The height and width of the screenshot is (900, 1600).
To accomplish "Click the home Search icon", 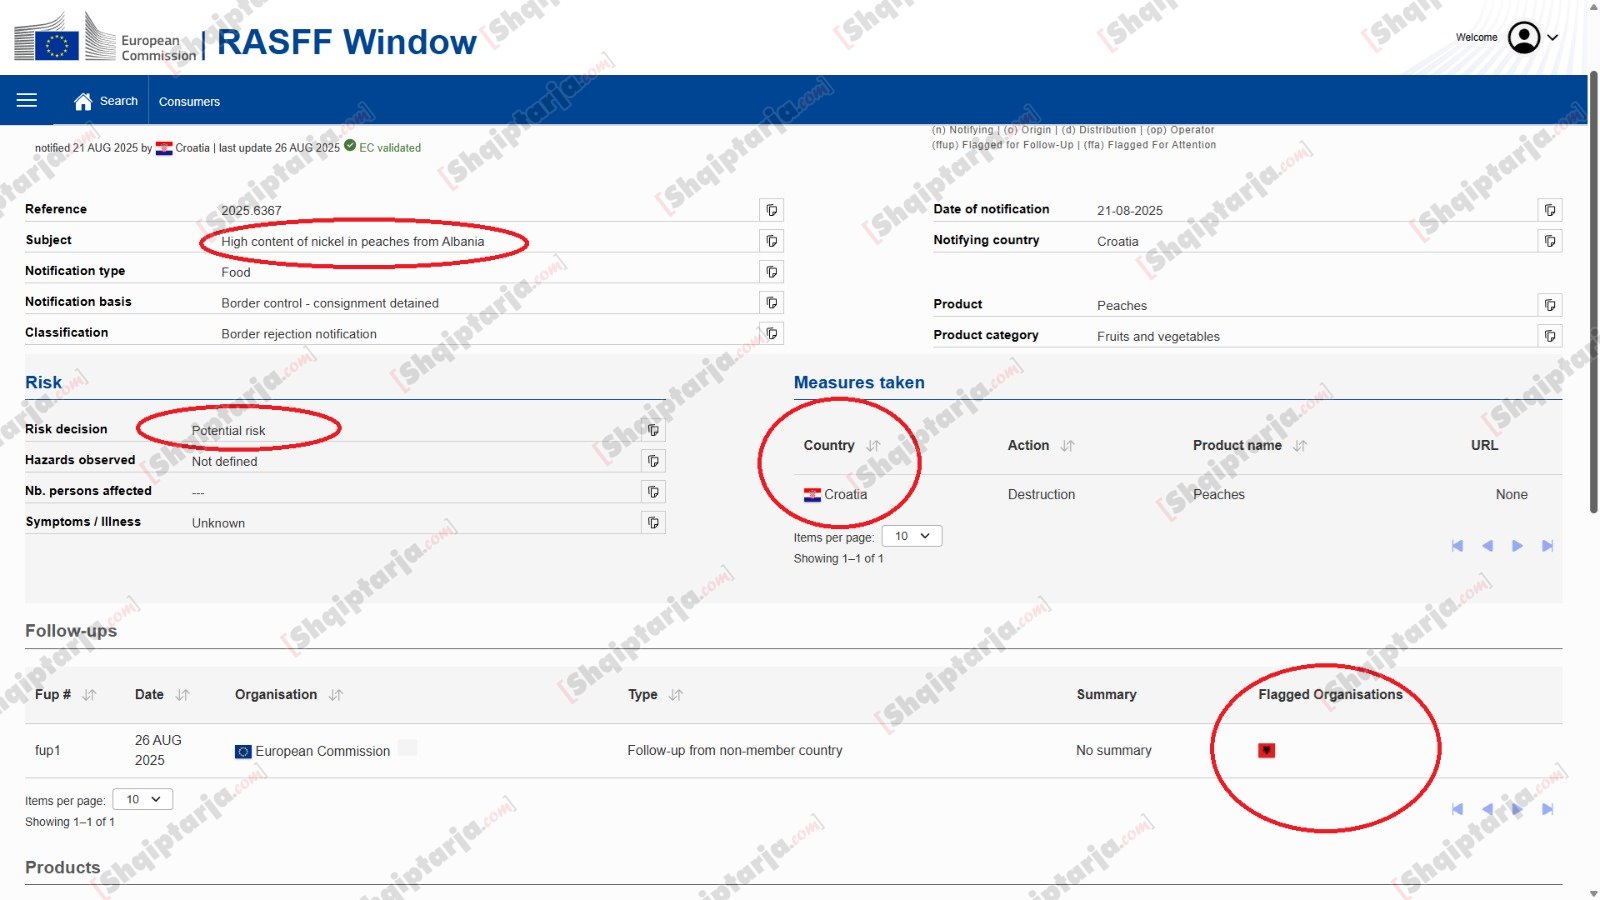I will coord(83,101).
